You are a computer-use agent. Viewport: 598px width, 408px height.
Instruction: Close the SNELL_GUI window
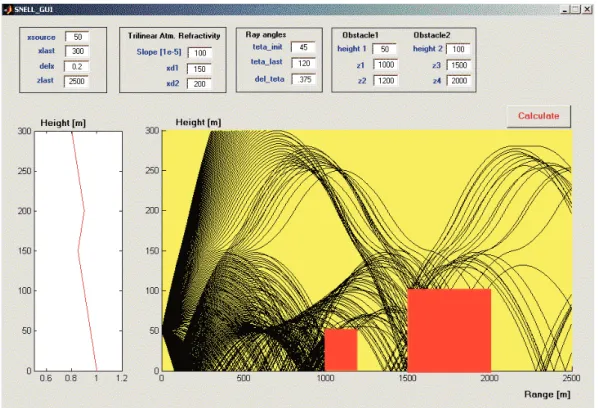click(x=587, y=10)
